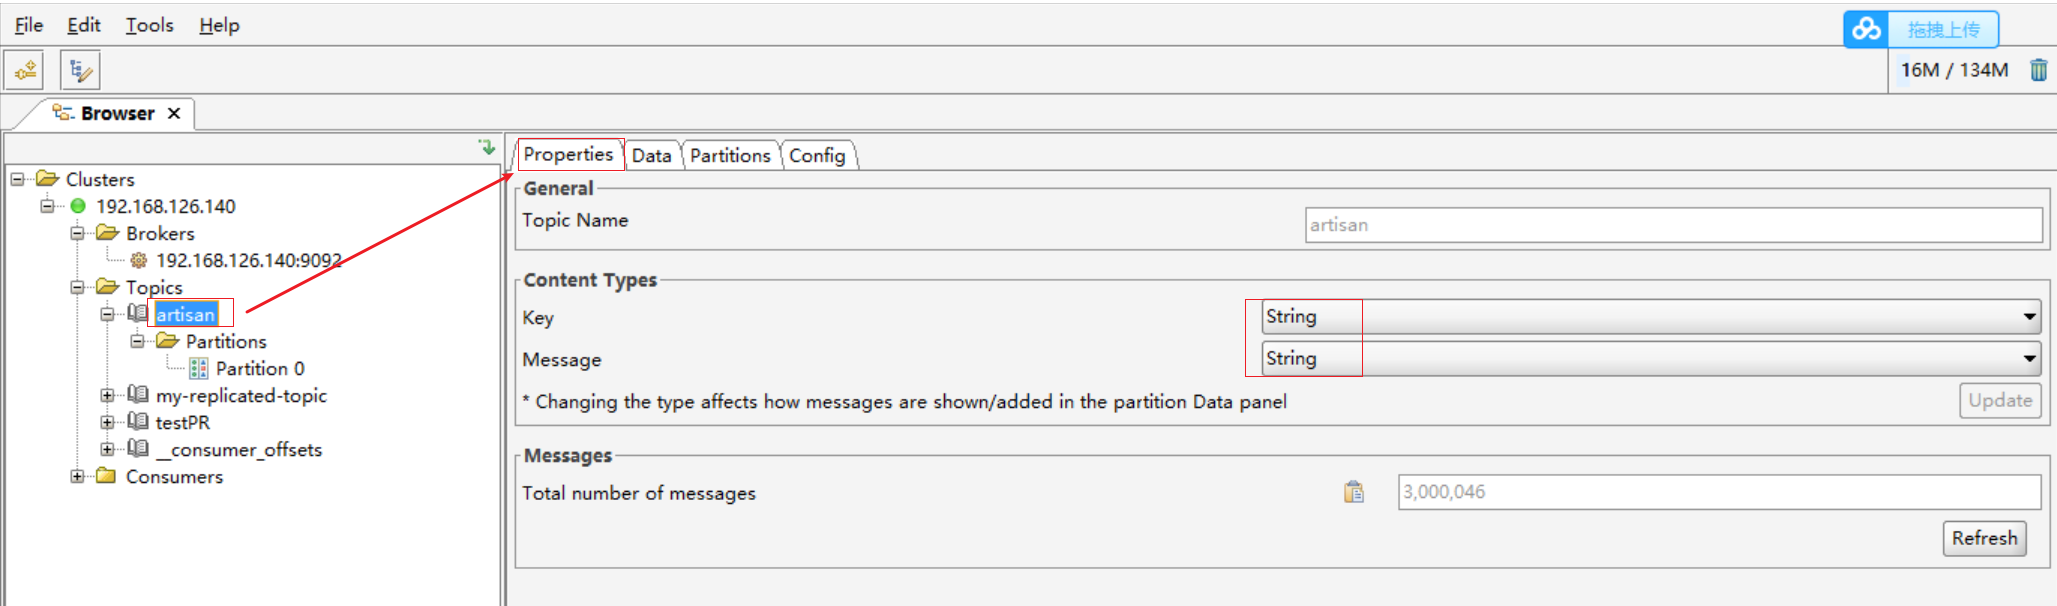Open the File menu
This screenshot has width=2057, height=606.
click(x=28, y=25)
